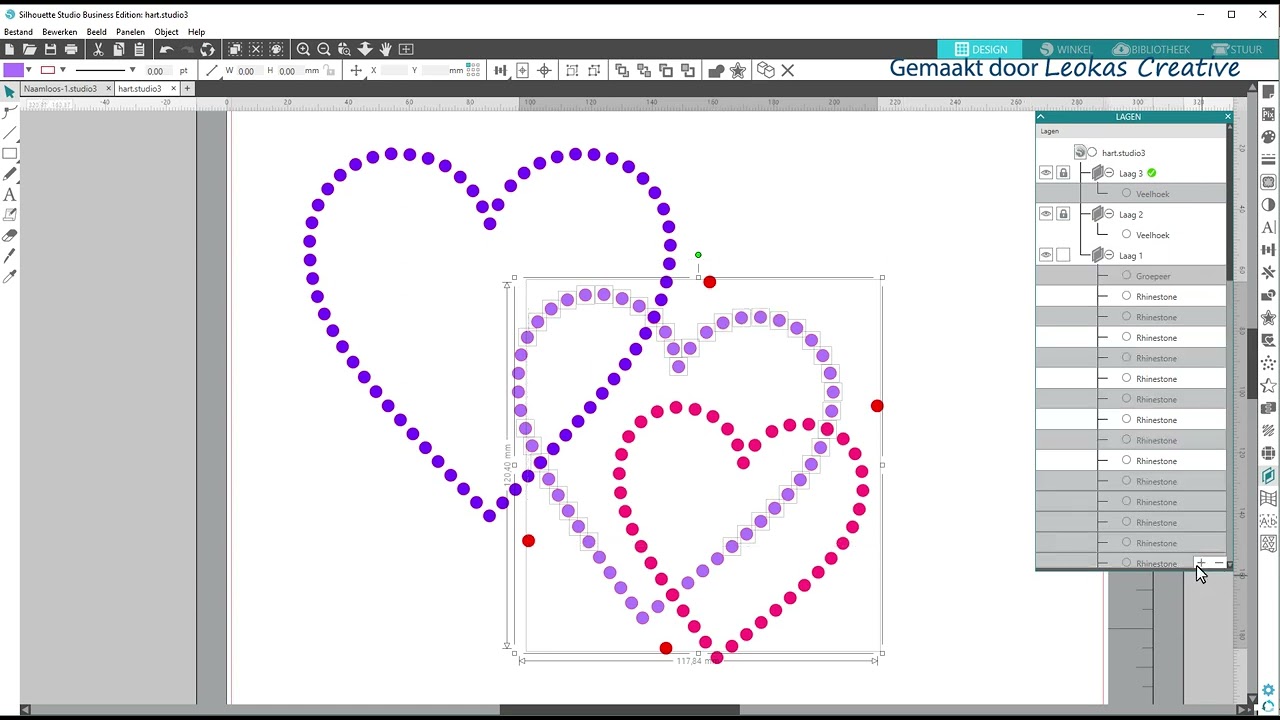
Task: Click the horizontal scrollbar at bottom
Action: click(x=619, y=710)
